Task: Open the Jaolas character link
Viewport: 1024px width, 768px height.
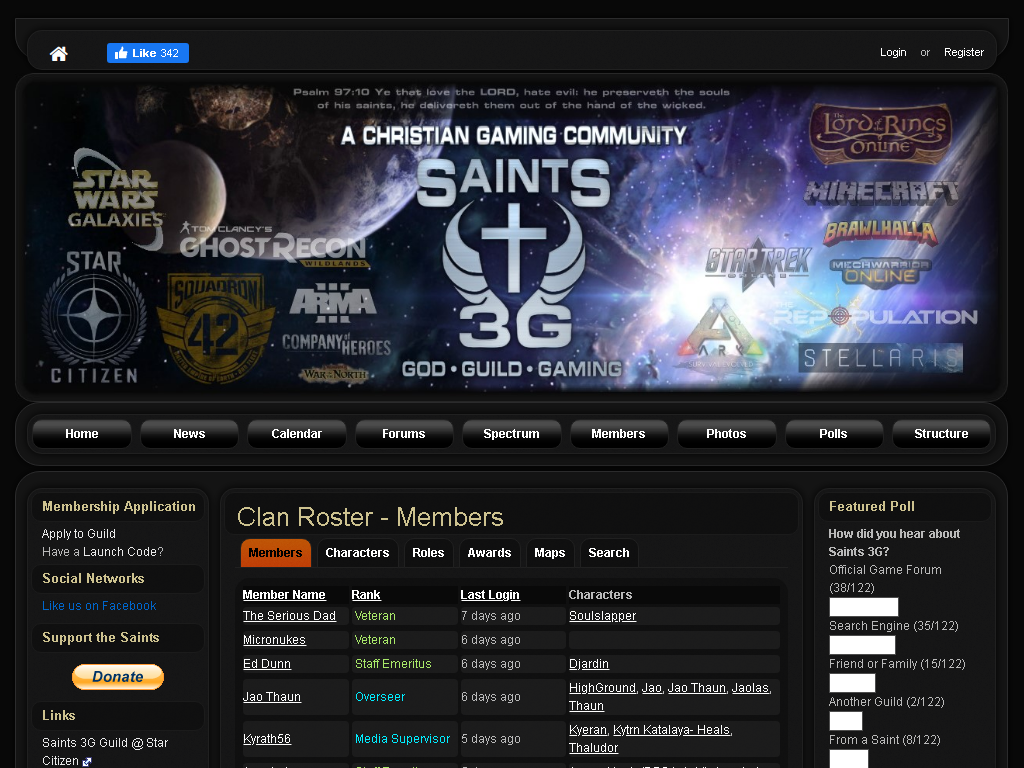Action: pos(750,688)
